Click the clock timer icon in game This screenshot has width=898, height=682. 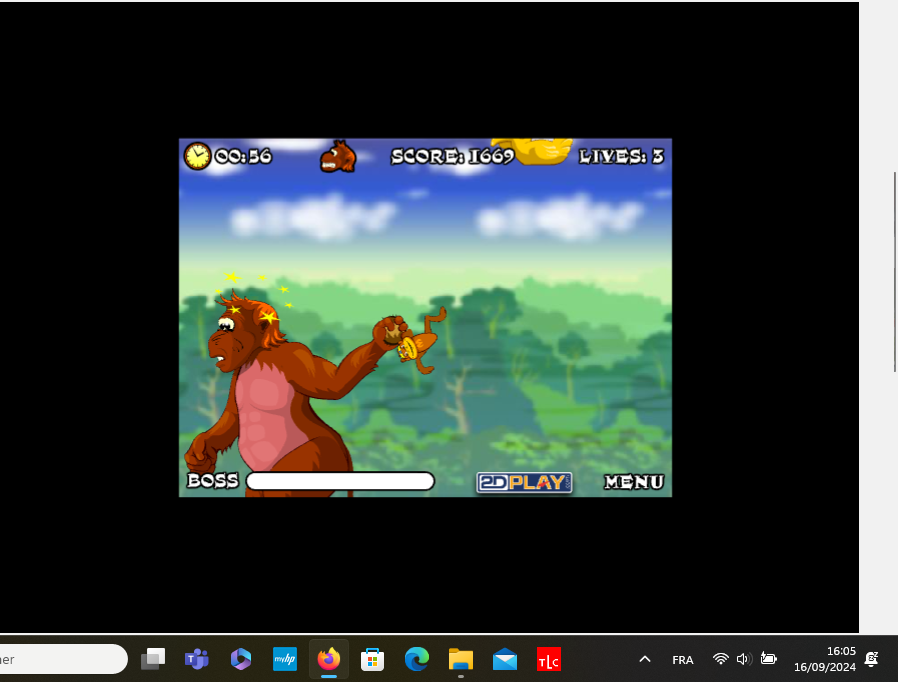(197, 156)
